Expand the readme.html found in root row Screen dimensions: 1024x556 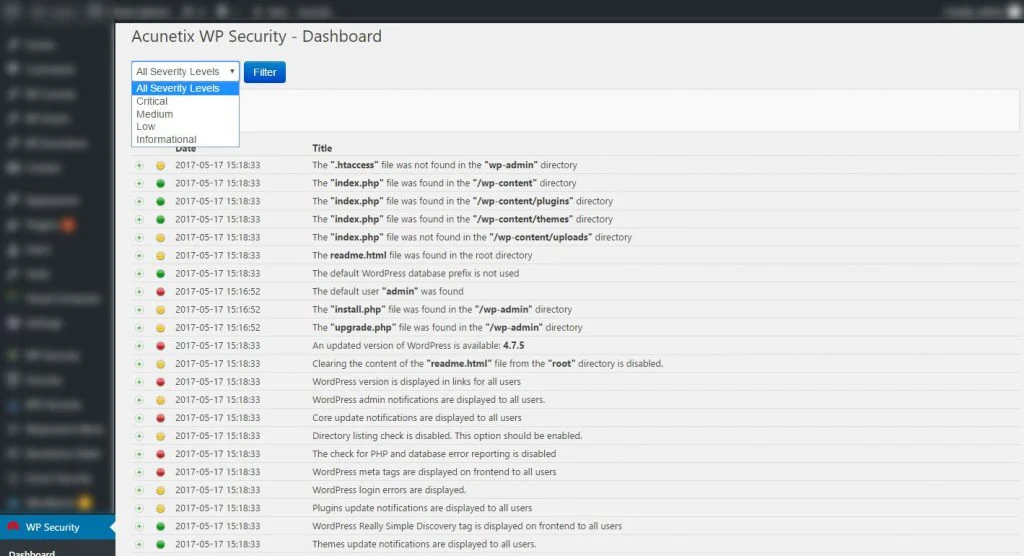pos(139,255)
